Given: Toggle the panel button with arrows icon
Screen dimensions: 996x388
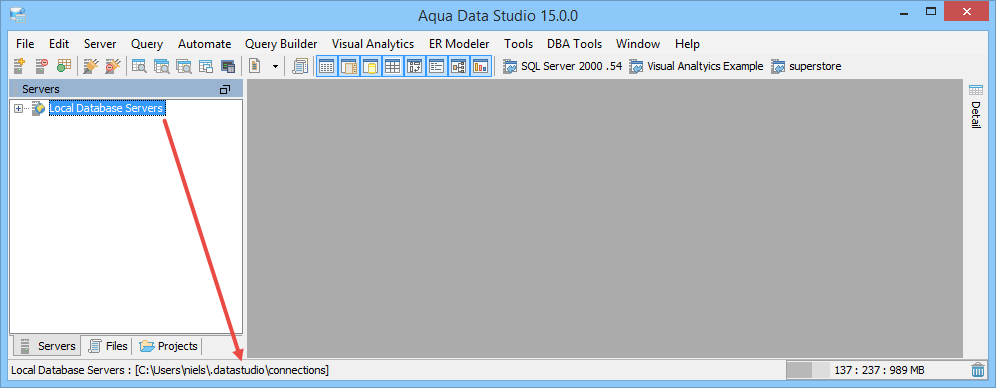Looking at the screenshot, I should pyautogui.click(x=415, y=66).
